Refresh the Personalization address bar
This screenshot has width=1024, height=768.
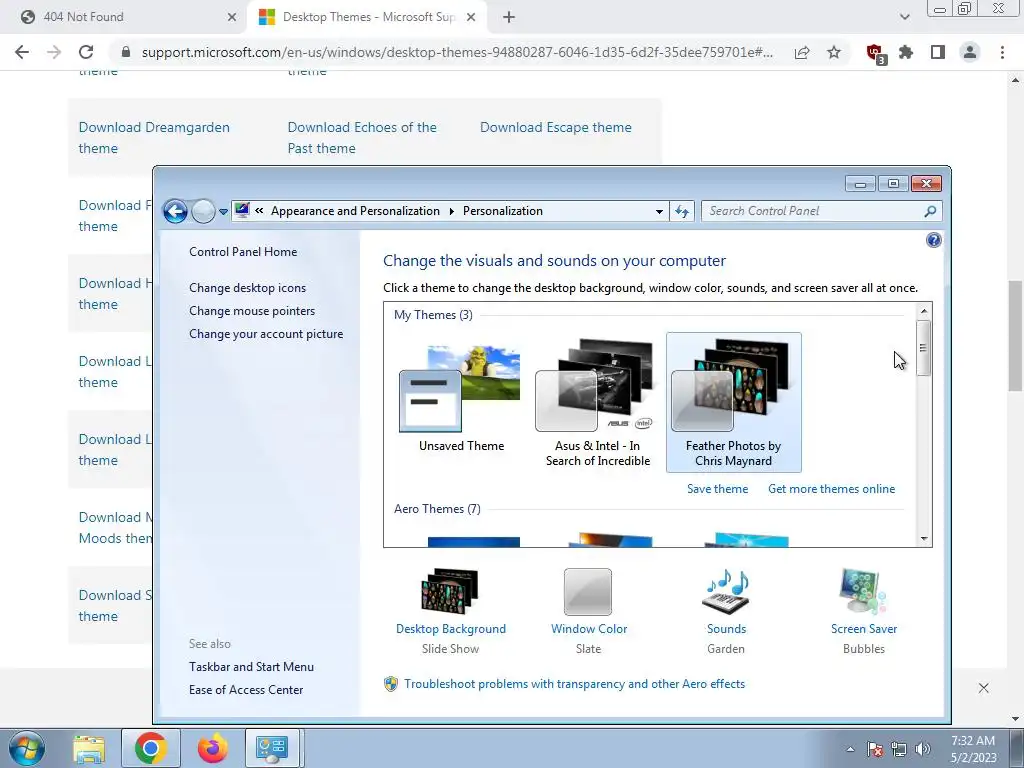point(682,211)
